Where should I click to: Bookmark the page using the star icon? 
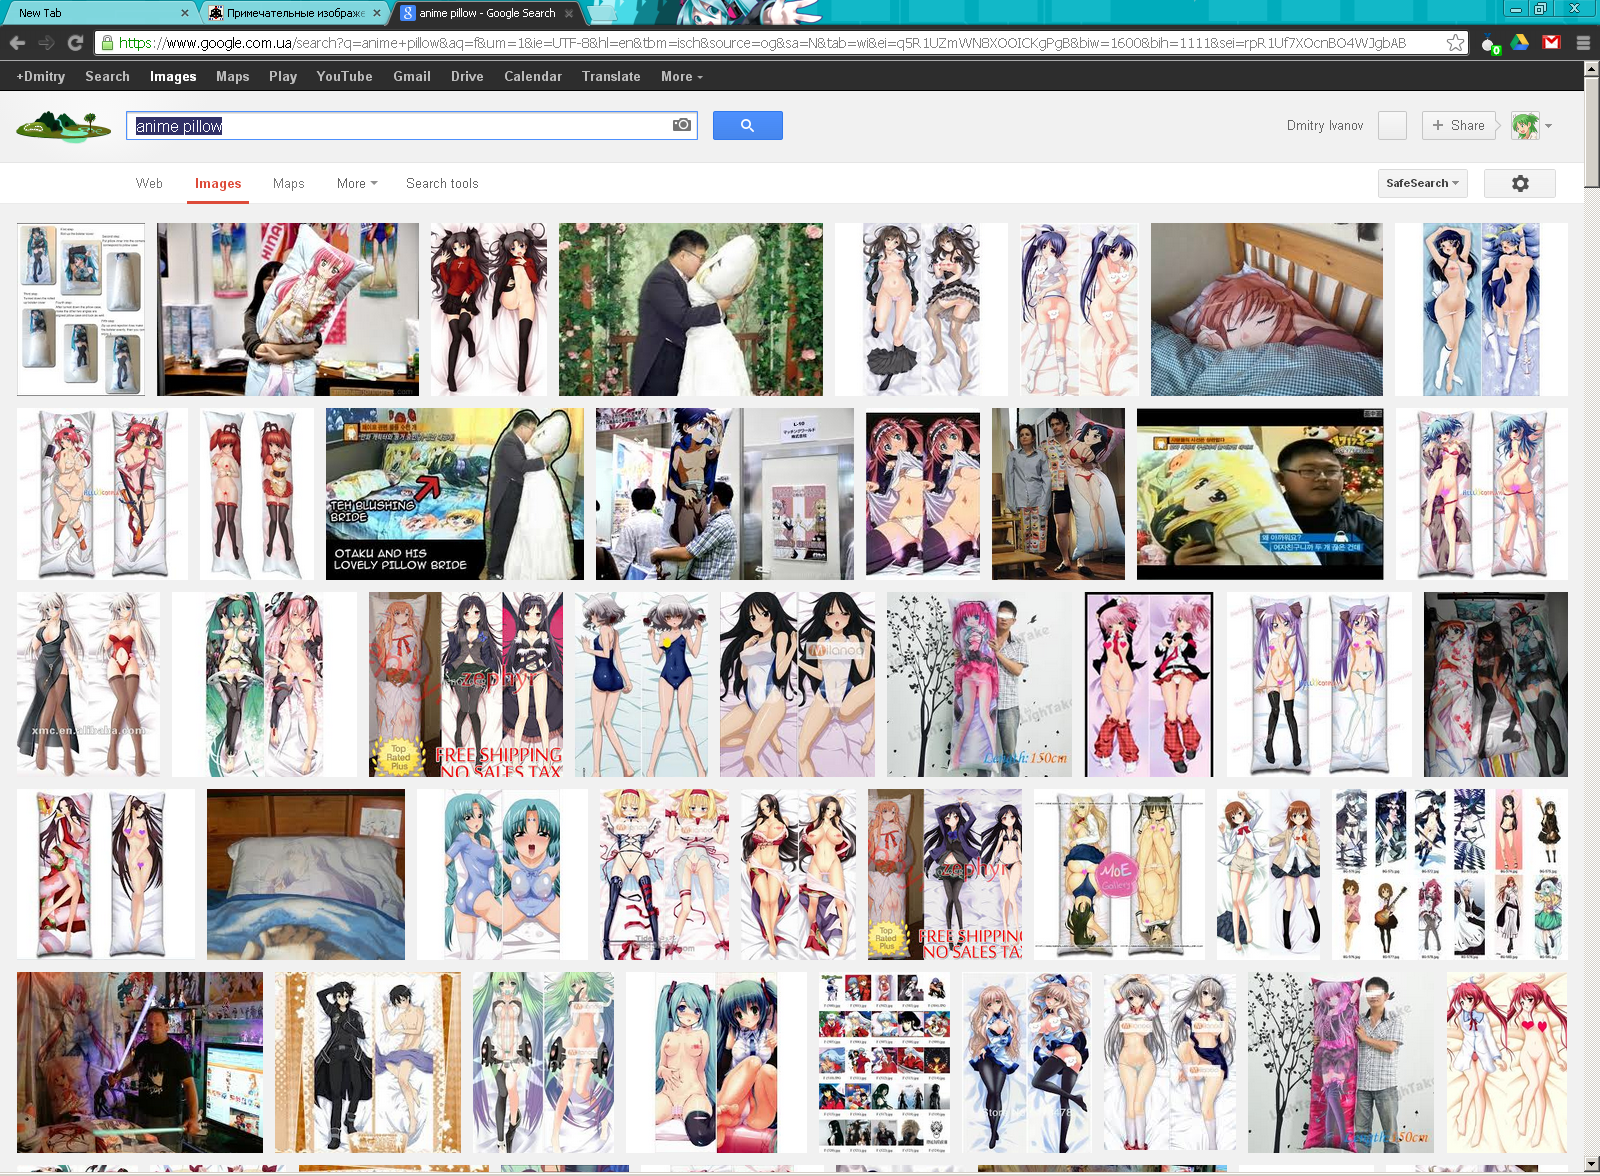pyautogui.click(x=1455, y=43)
